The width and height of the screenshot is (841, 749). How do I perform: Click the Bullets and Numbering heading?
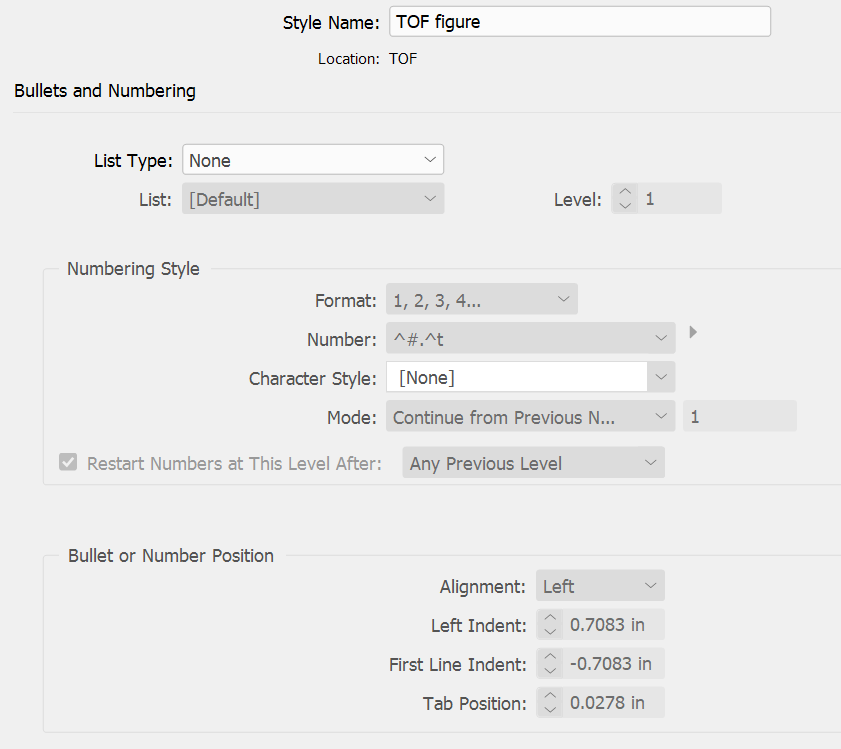pos(104,91)
